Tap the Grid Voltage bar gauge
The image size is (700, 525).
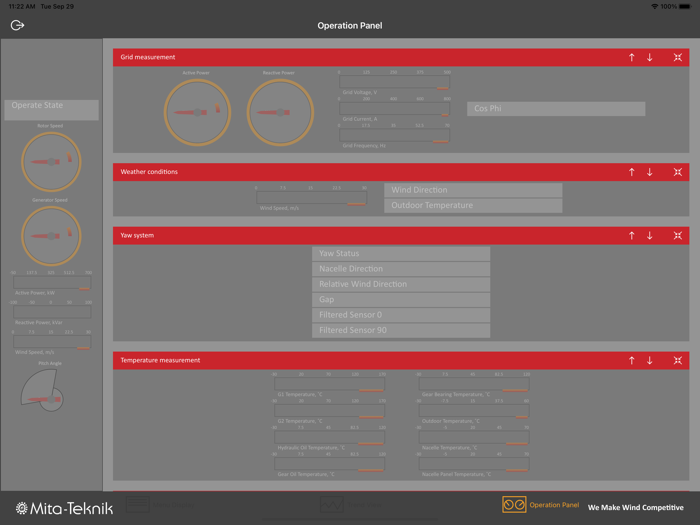pyautogui.click(x=394, y=83)
